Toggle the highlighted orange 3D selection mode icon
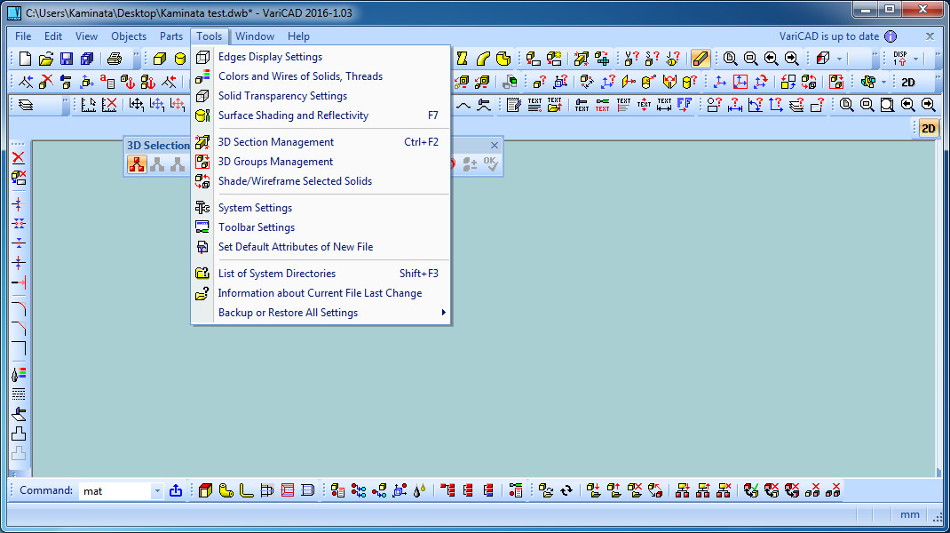Viewport: 950px width, 533px height. click(137, 164)
